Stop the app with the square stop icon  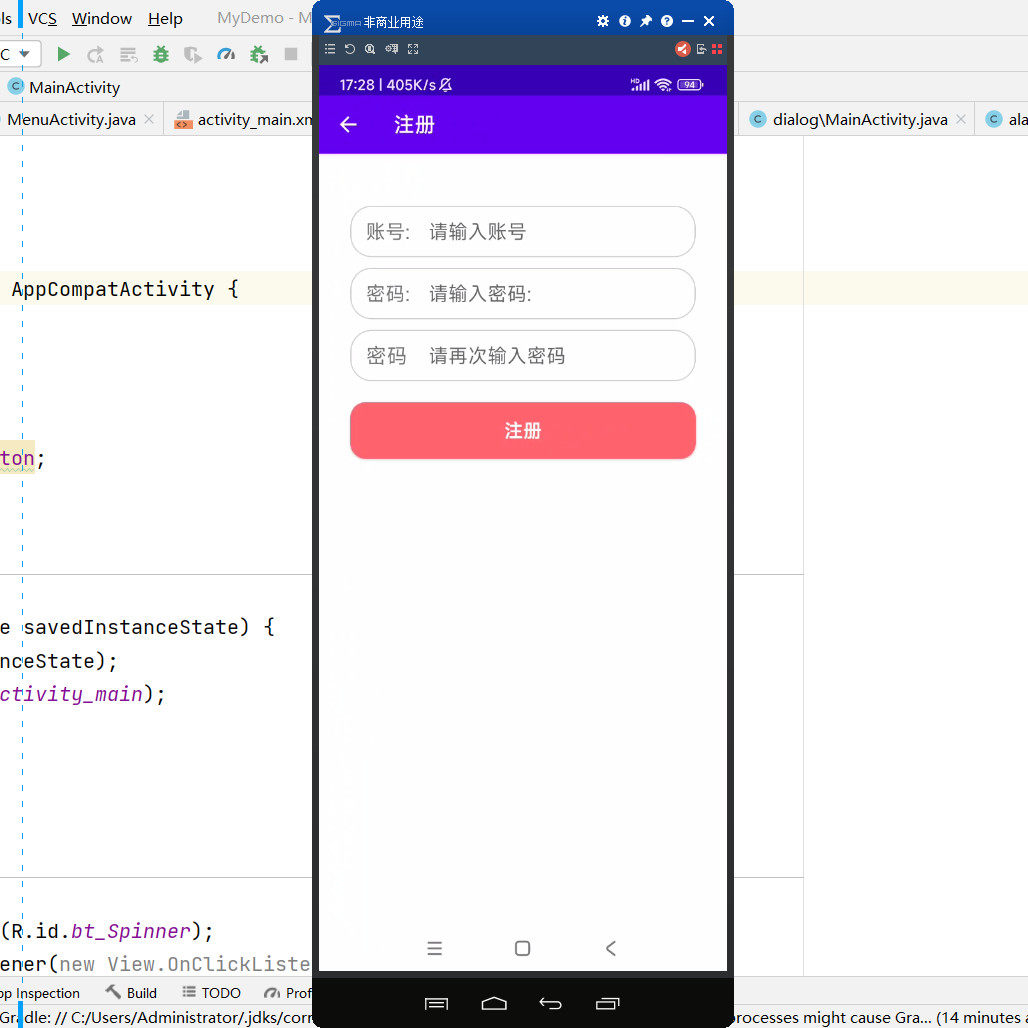click(290, 54)
